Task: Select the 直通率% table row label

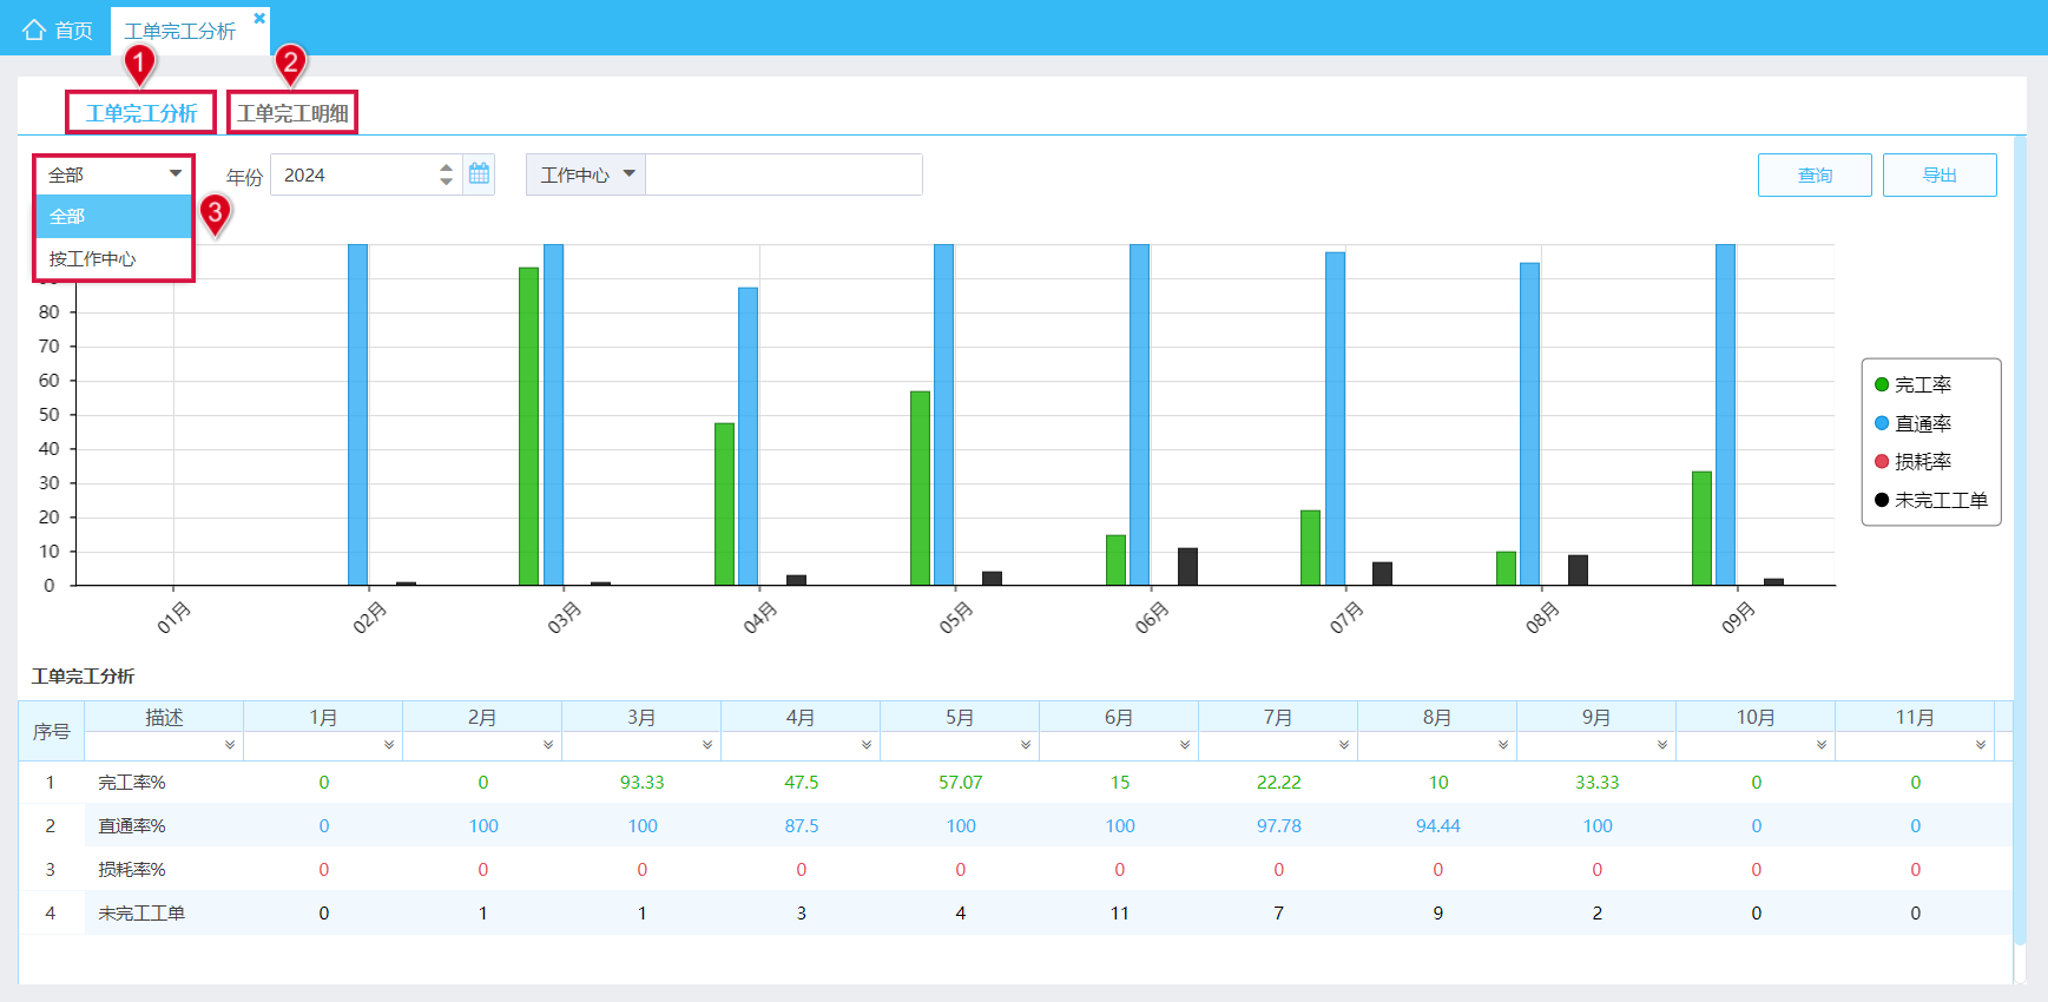Action: click(x=131, y=826)
